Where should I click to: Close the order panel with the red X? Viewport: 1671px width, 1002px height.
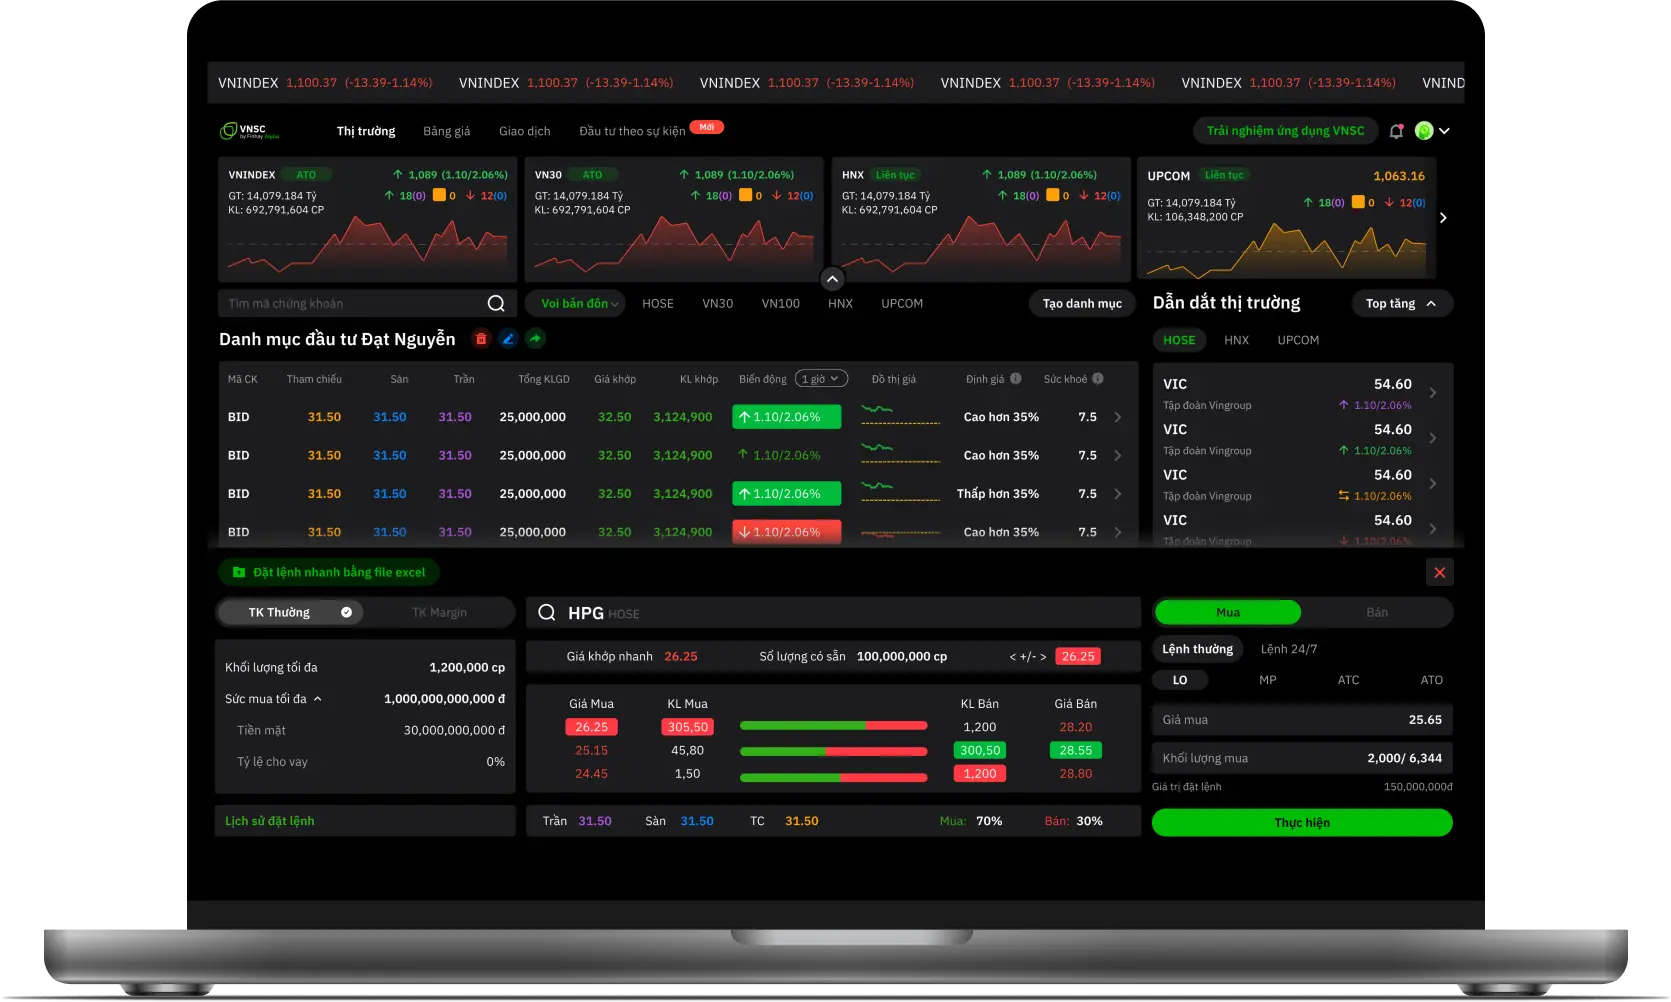1439,573
